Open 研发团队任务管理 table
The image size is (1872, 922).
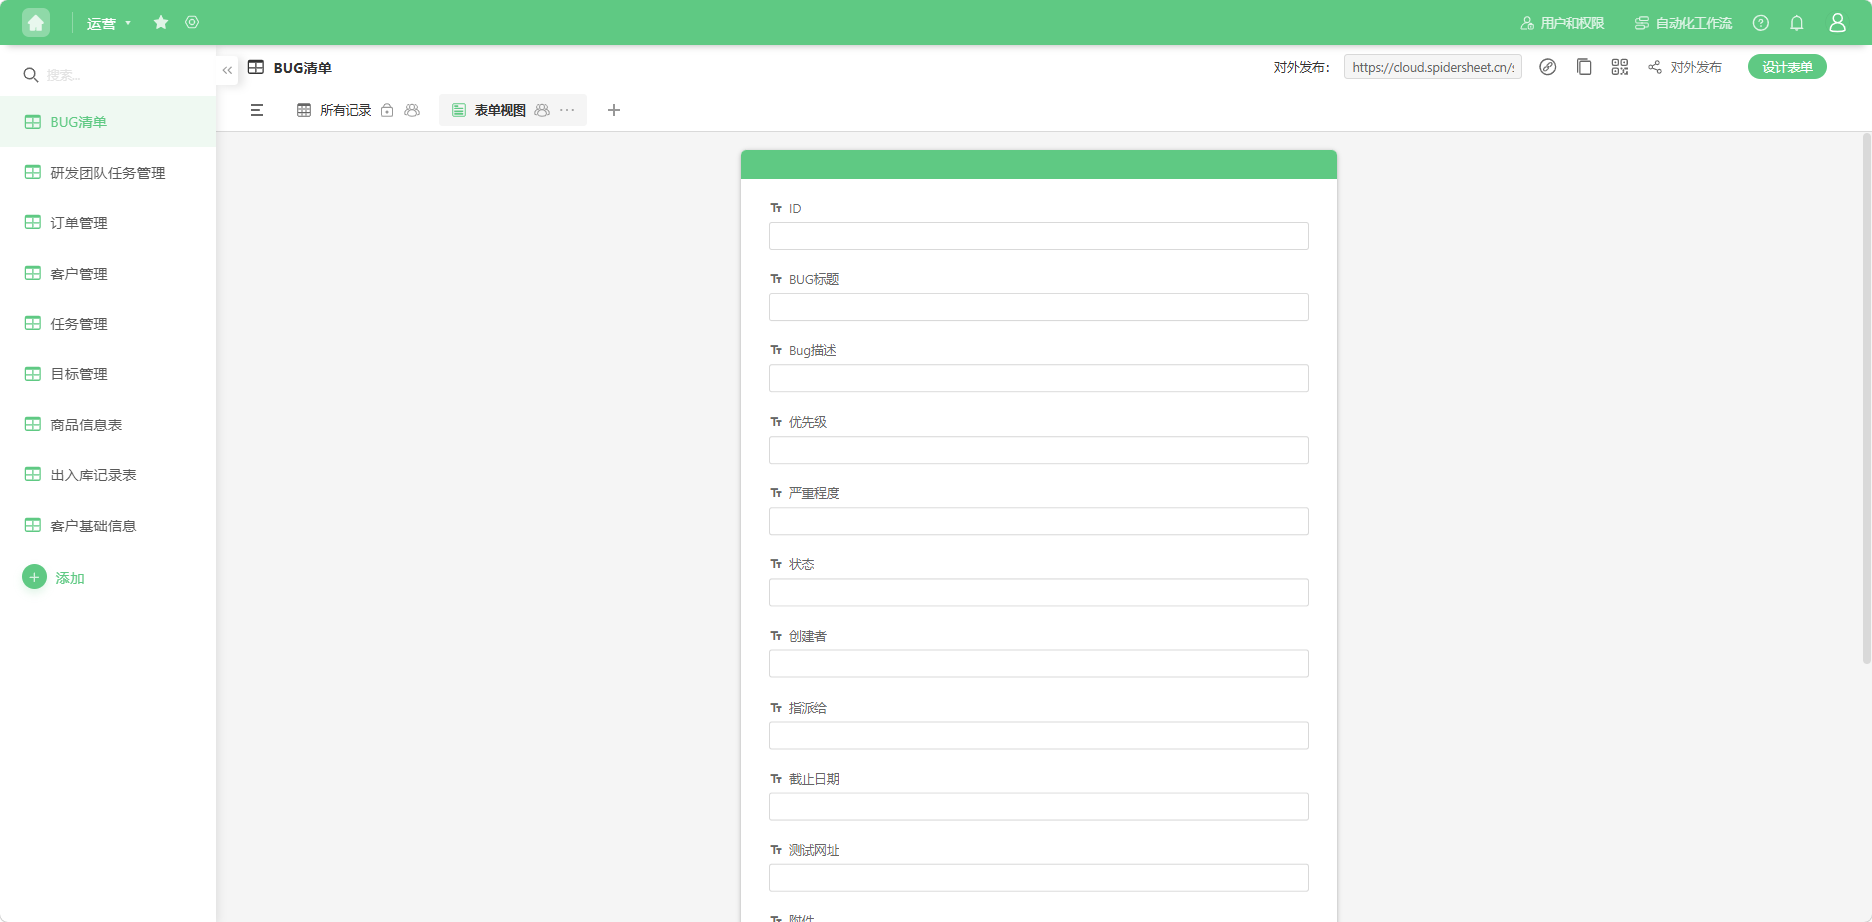pos(108,173)
